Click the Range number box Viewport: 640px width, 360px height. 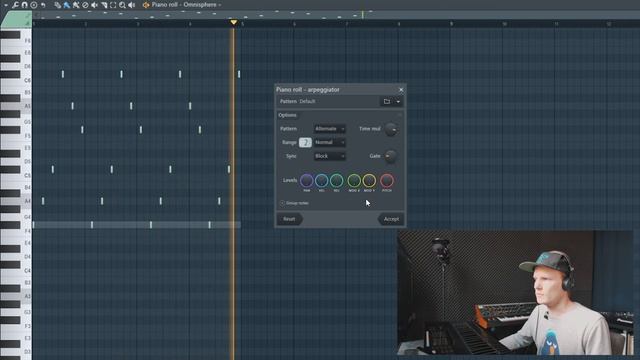(305, 142)
